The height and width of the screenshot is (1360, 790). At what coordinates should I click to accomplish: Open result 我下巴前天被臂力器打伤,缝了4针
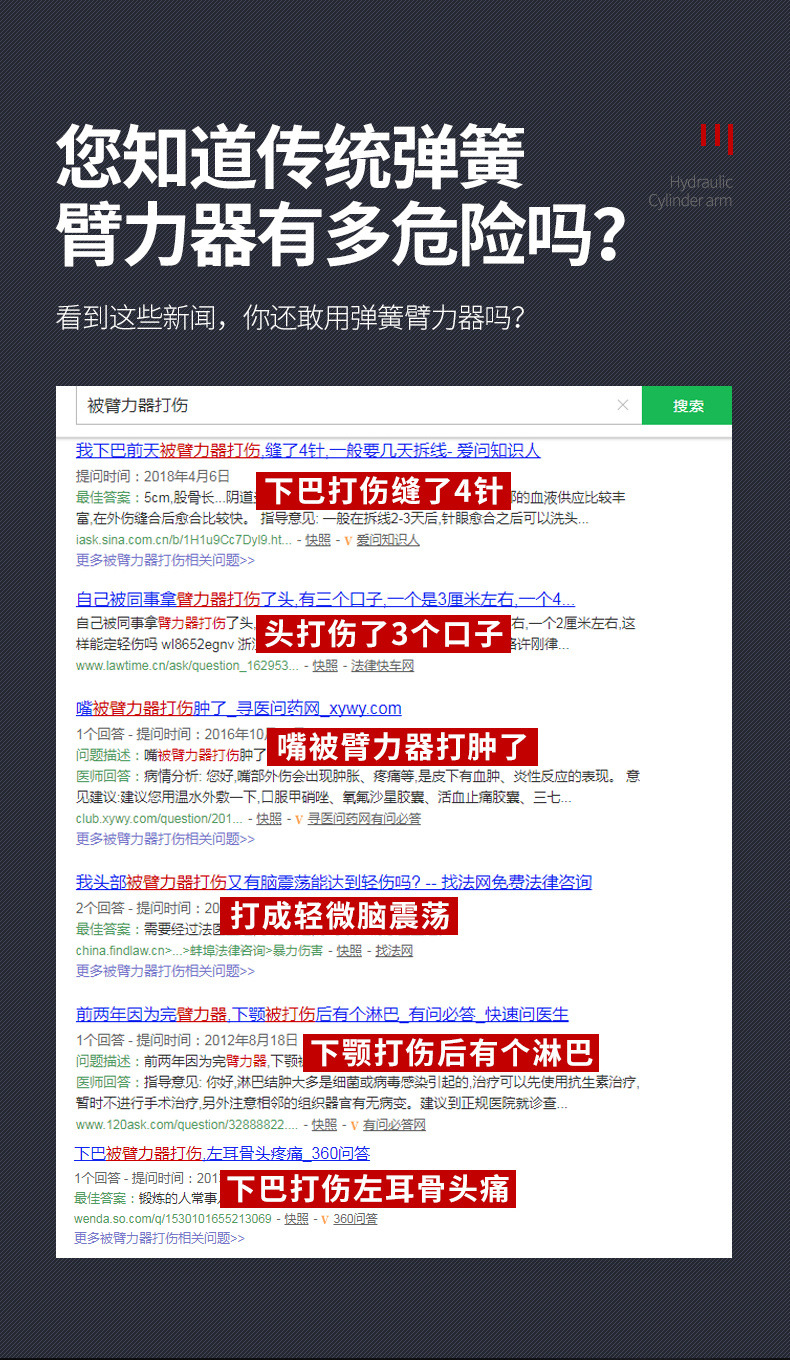point(308,450)
